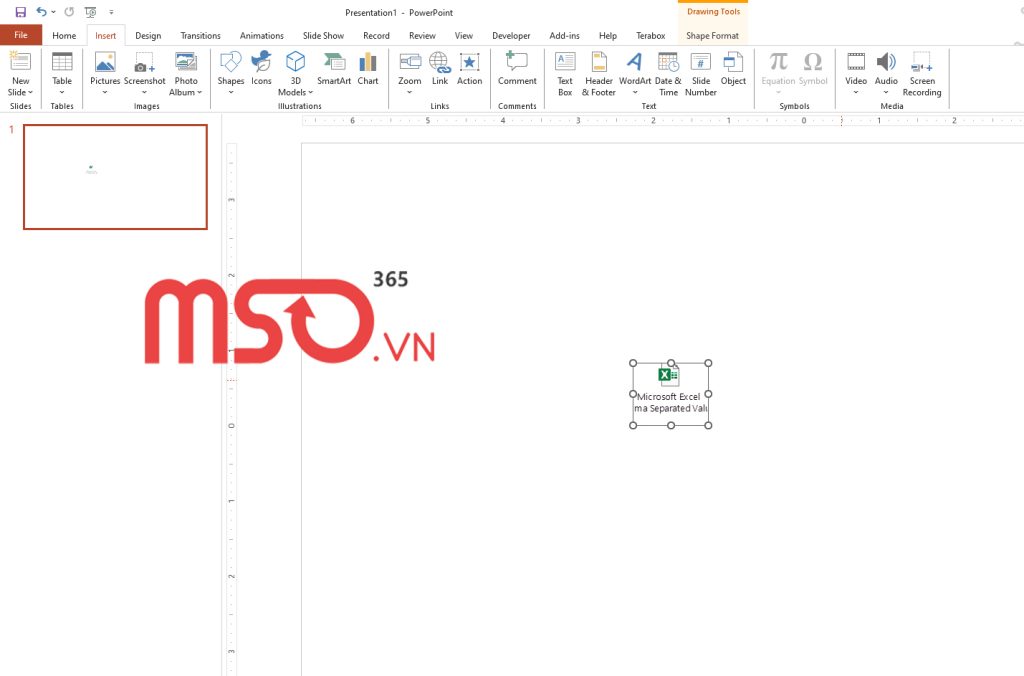Open the Audio dropdown arrow
Viewport: 1024px width, 676px height.
[x=886, y=92]
